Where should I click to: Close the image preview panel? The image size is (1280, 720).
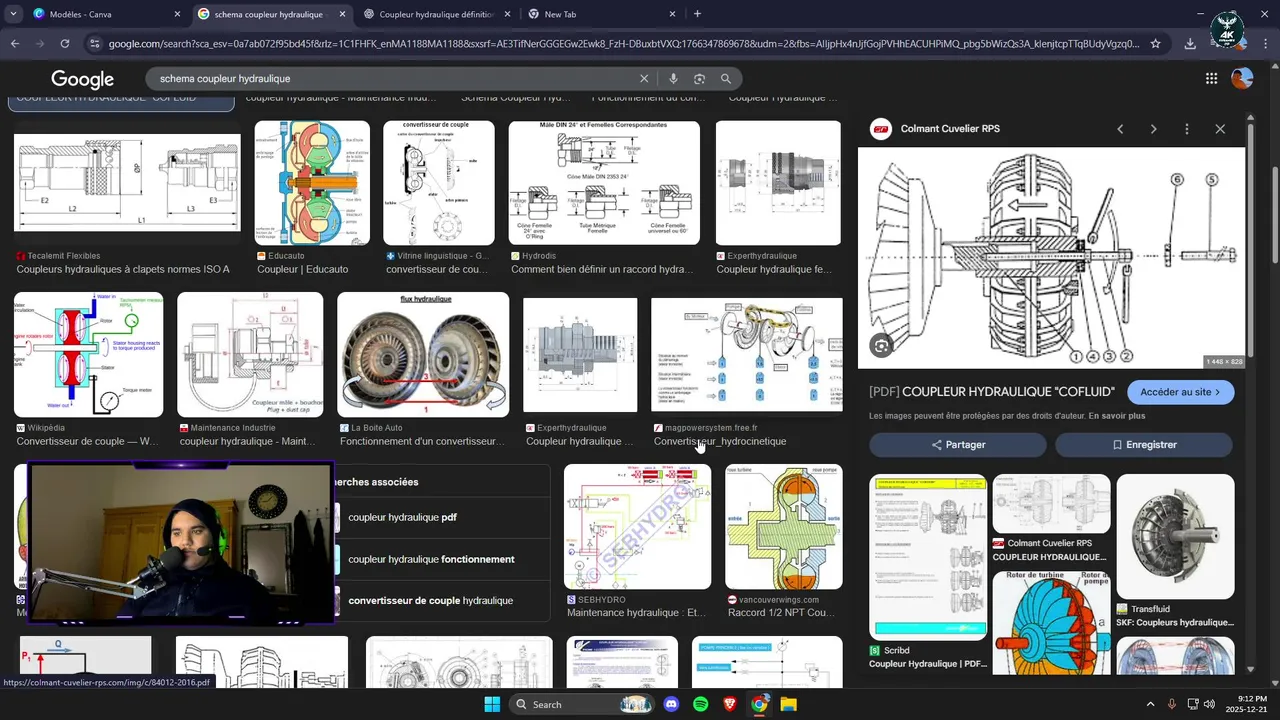pyautogui.click(x=1220, y=129)
